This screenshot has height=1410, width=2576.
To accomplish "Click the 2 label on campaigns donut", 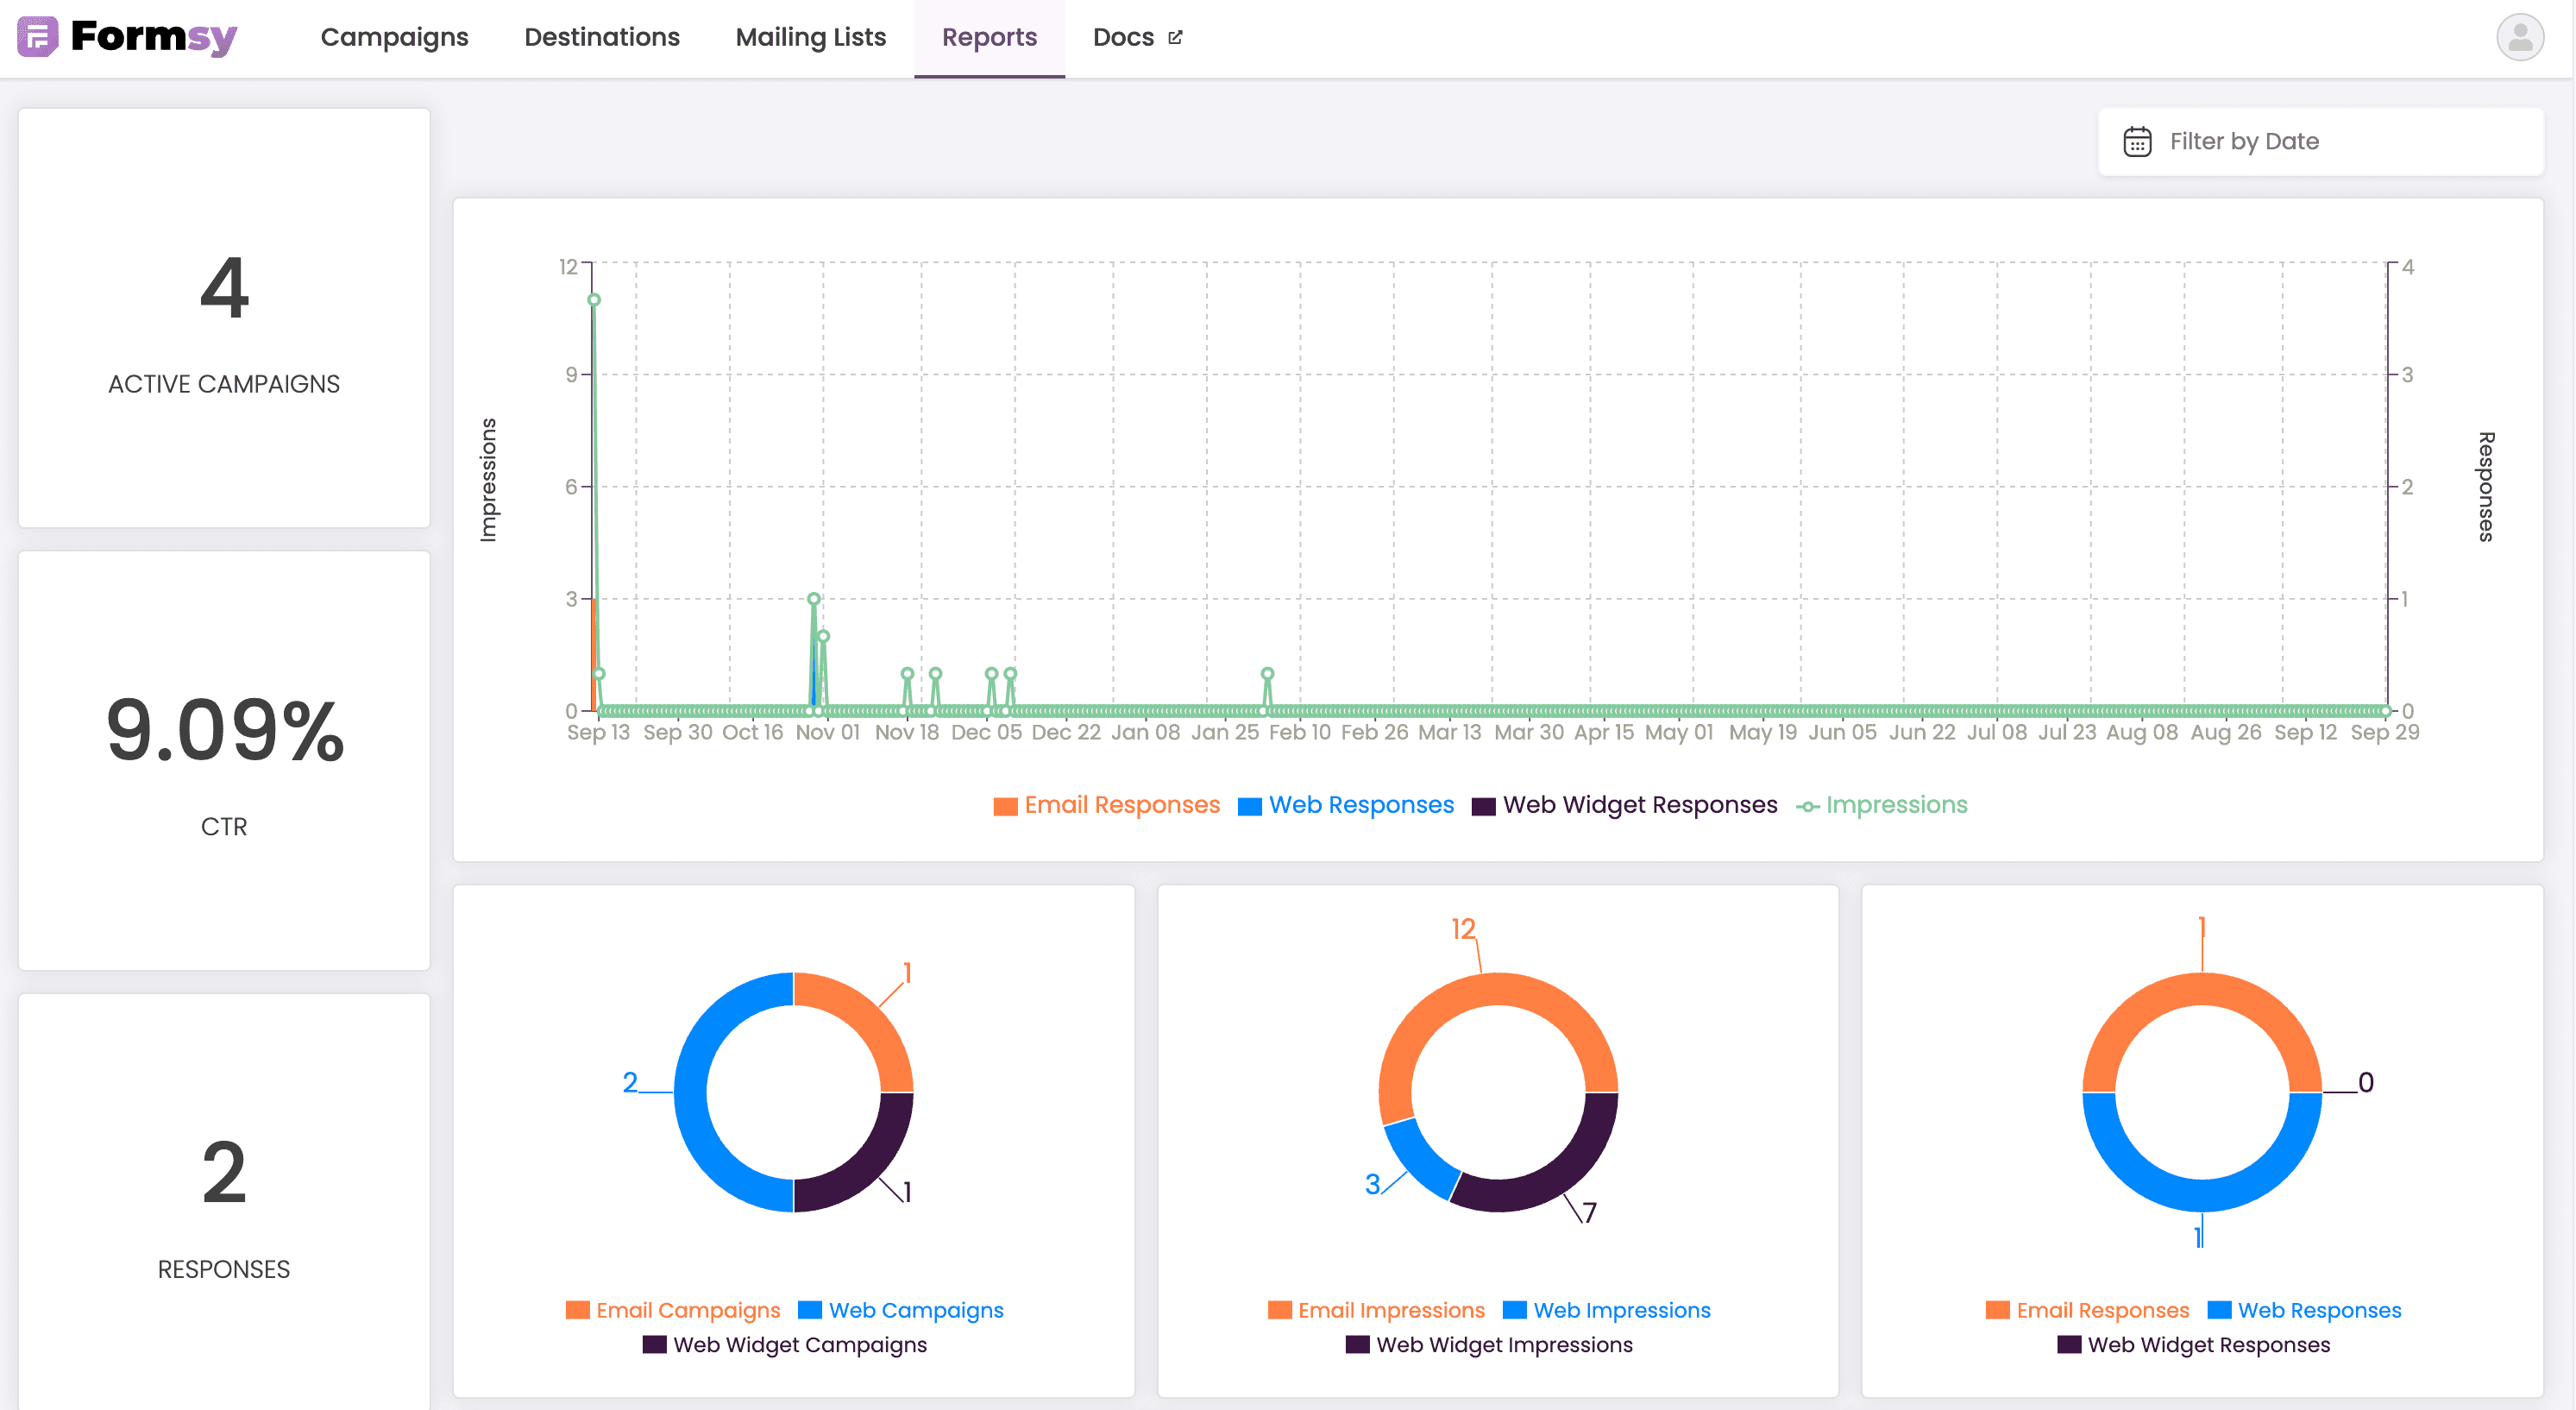I will 630,1082.
